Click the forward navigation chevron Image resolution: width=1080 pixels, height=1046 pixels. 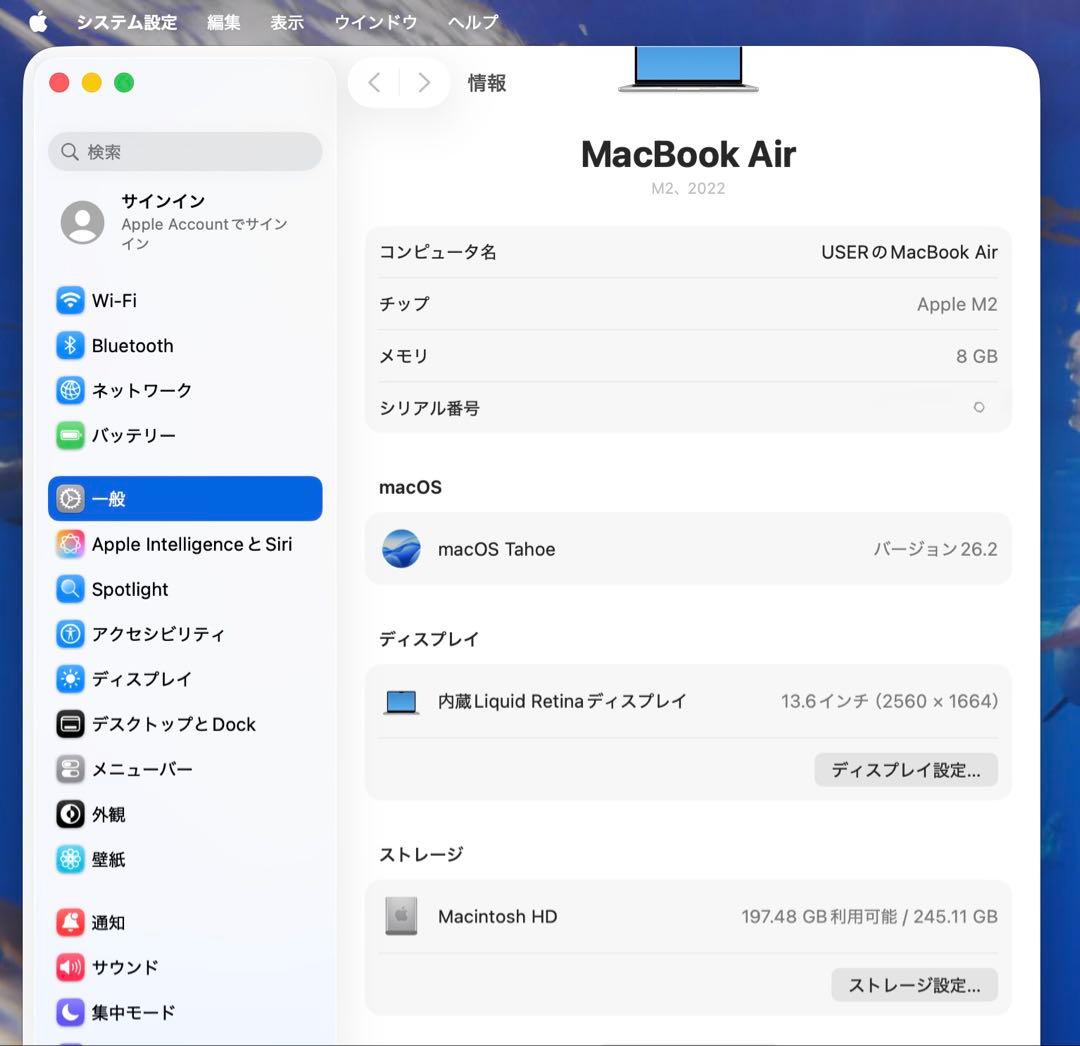tap(424, 83)
